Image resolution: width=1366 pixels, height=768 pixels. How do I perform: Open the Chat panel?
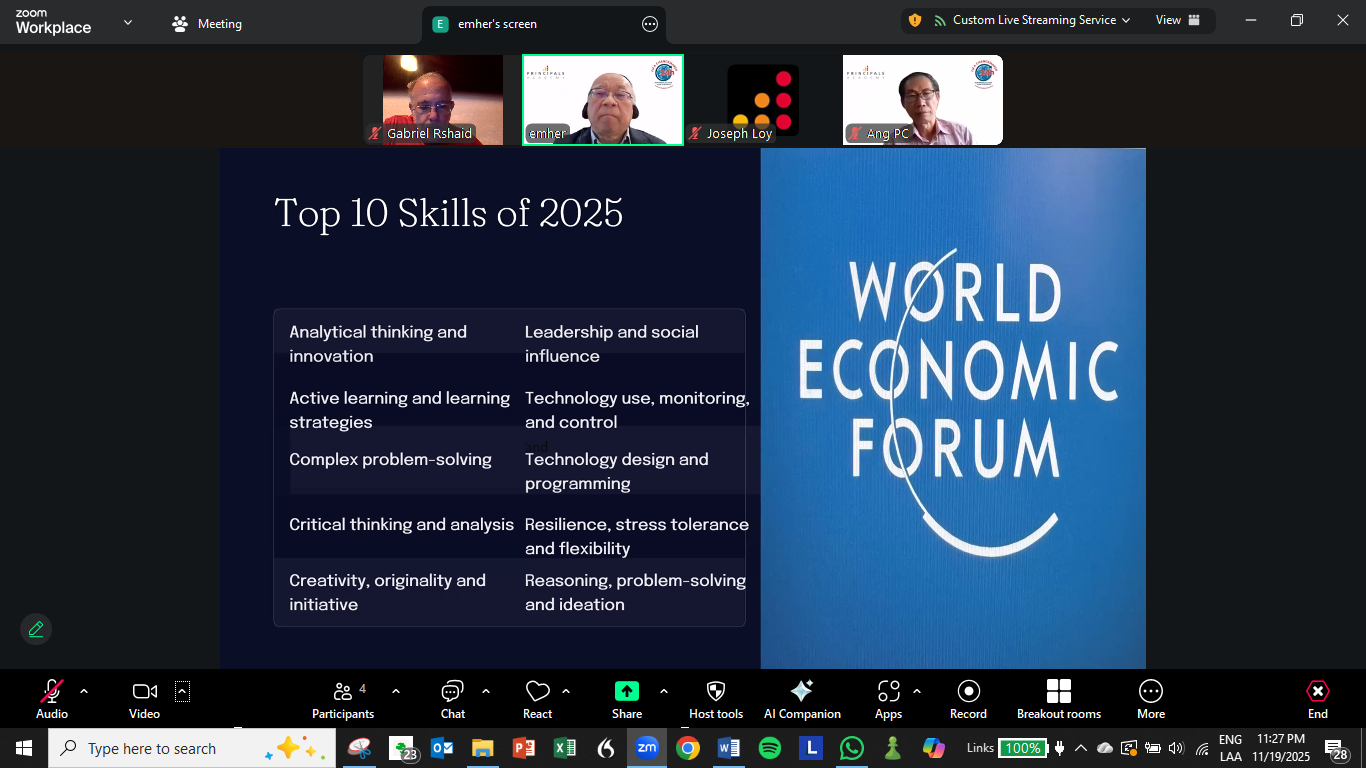[452, 698]
